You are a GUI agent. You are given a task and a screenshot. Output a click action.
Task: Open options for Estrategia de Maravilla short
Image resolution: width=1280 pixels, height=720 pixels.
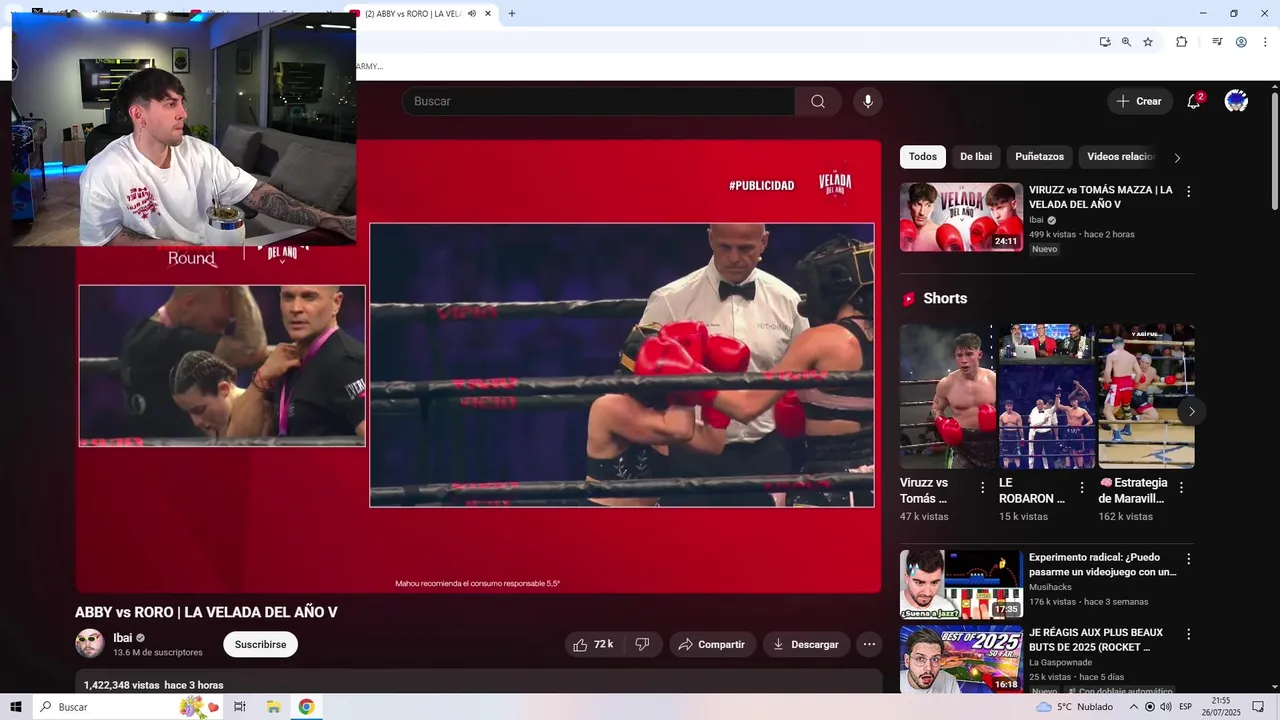point(1181,488)
